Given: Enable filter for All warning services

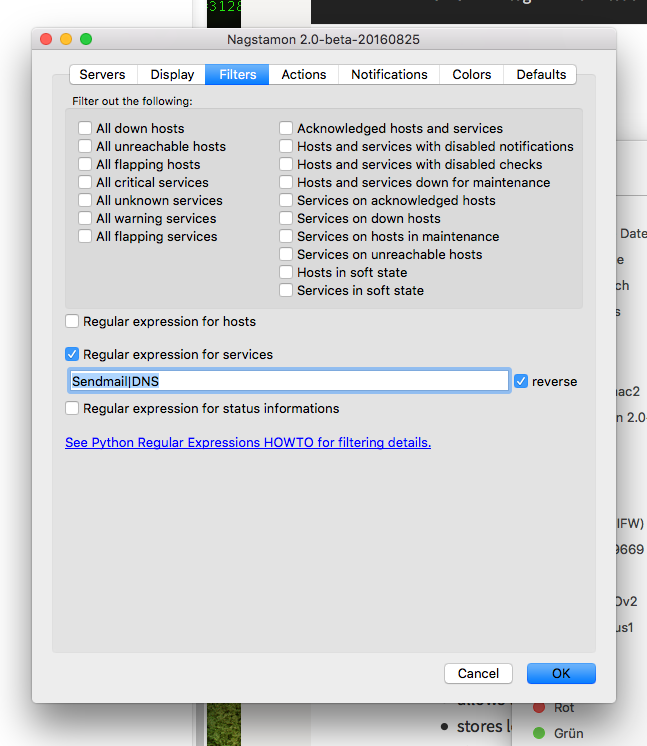Looking at the screenshot, I should pyautogui.click(x=86, y=219).
